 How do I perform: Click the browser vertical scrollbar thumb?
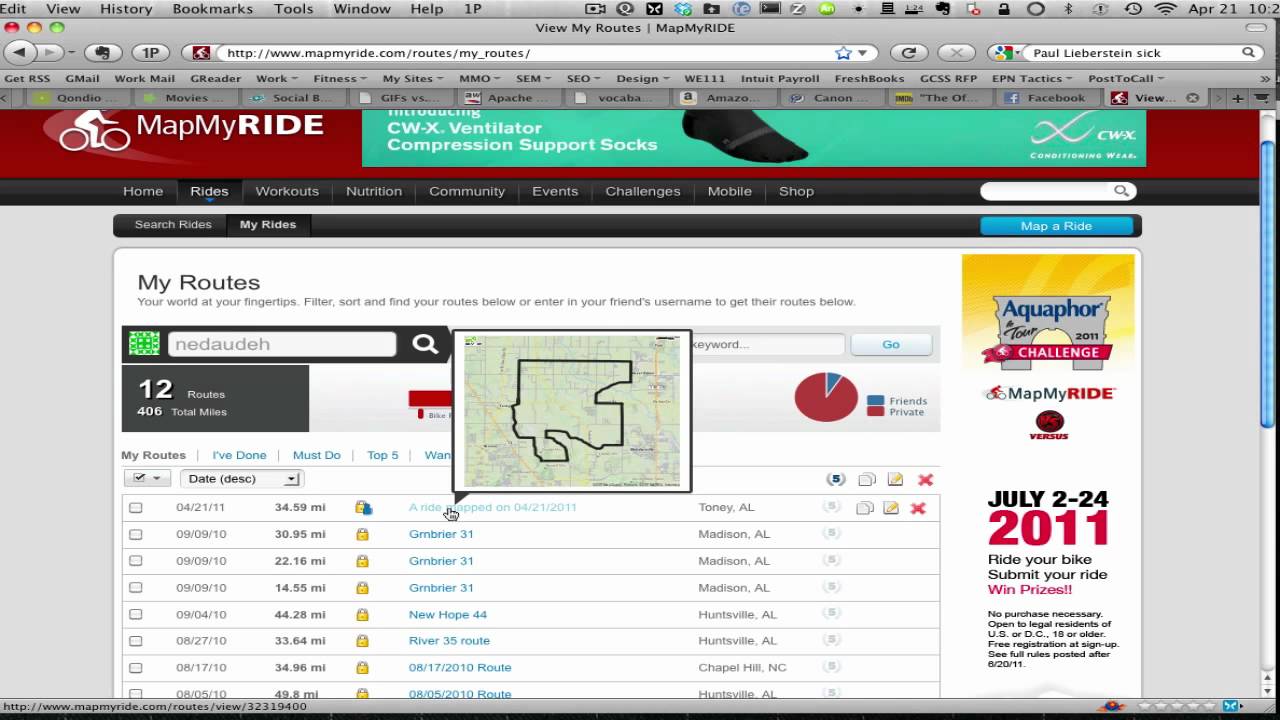1268,285
